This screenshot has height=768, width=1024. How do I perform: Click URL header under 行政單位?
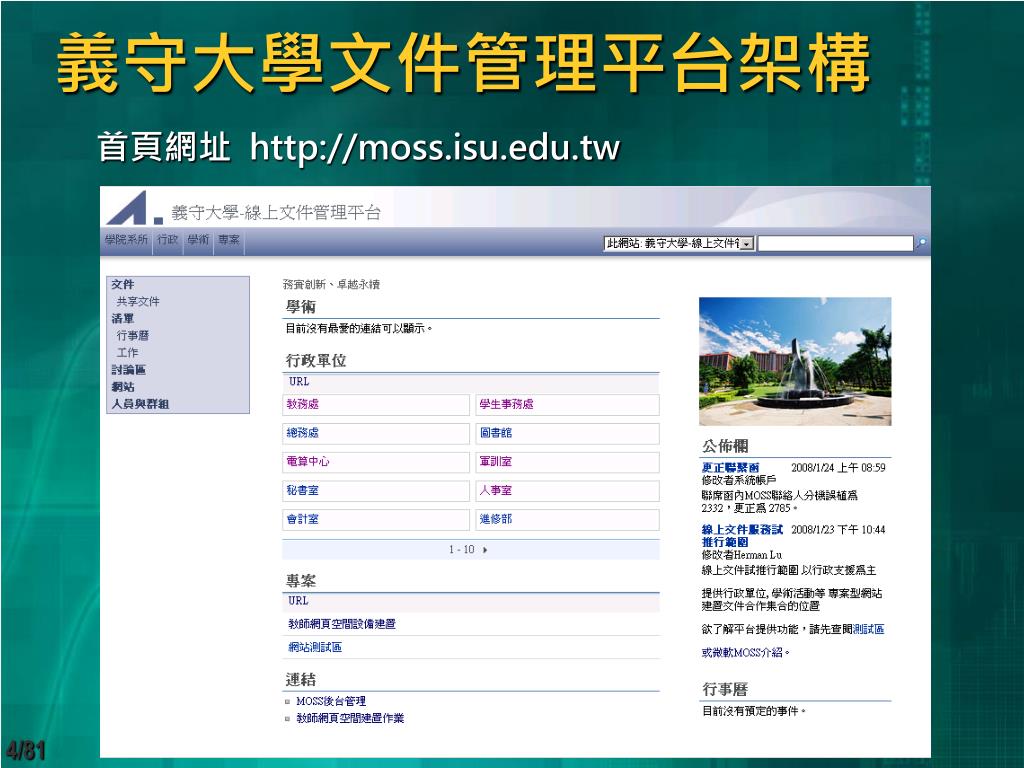[299, 381]
